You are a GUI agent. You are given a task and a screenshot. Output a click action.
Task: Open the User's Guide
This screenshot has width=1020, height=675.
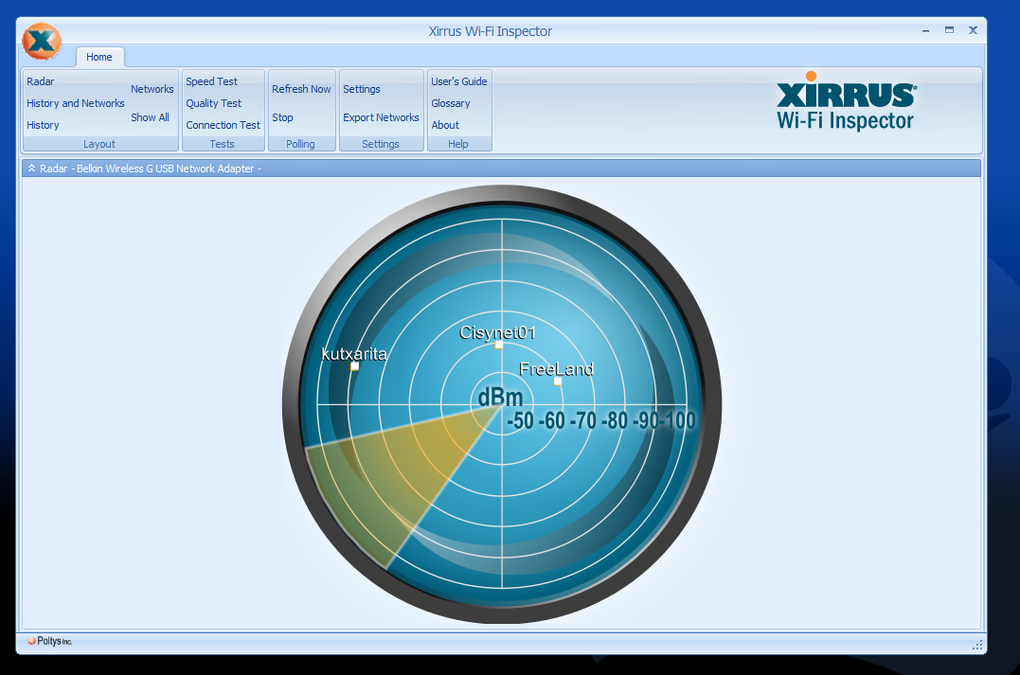[x=459, y=81]
